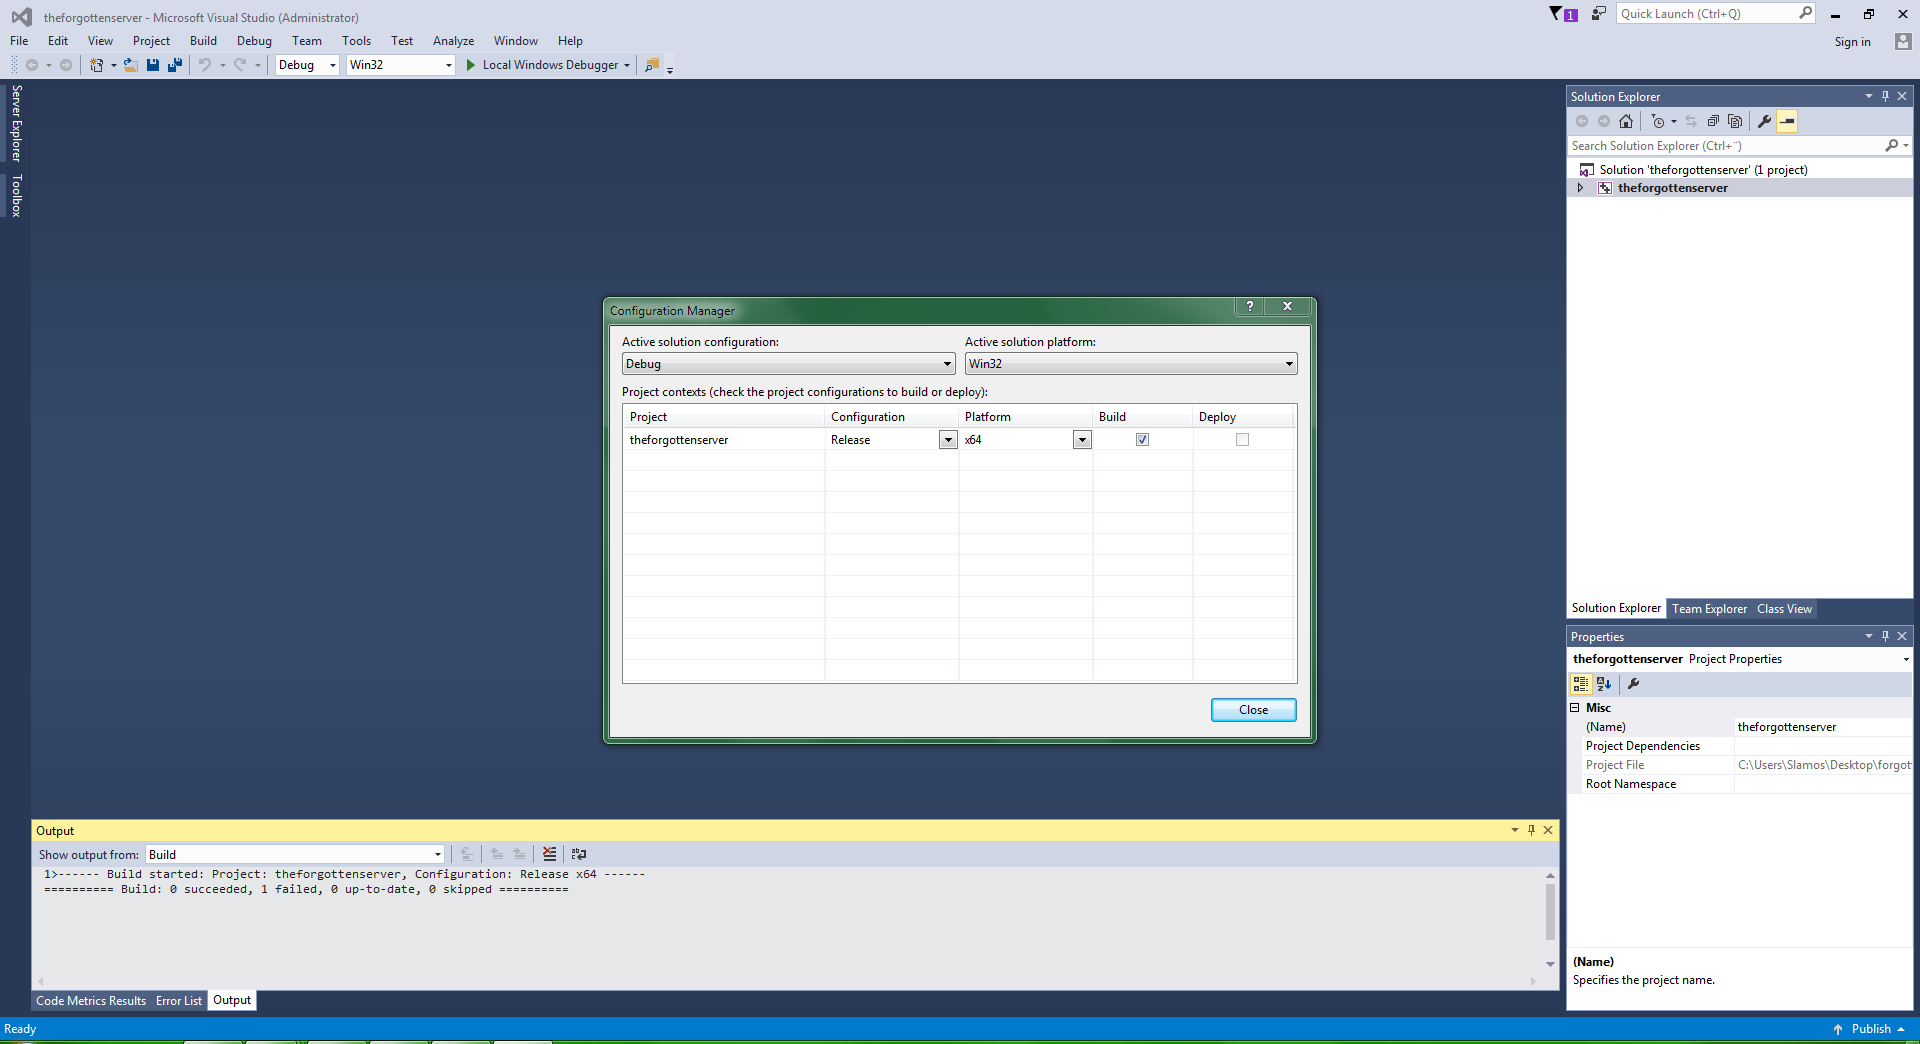The image size is (1920, 1044).
Task: Open Active solution platform dropdown
Action: coord(1131,364)
